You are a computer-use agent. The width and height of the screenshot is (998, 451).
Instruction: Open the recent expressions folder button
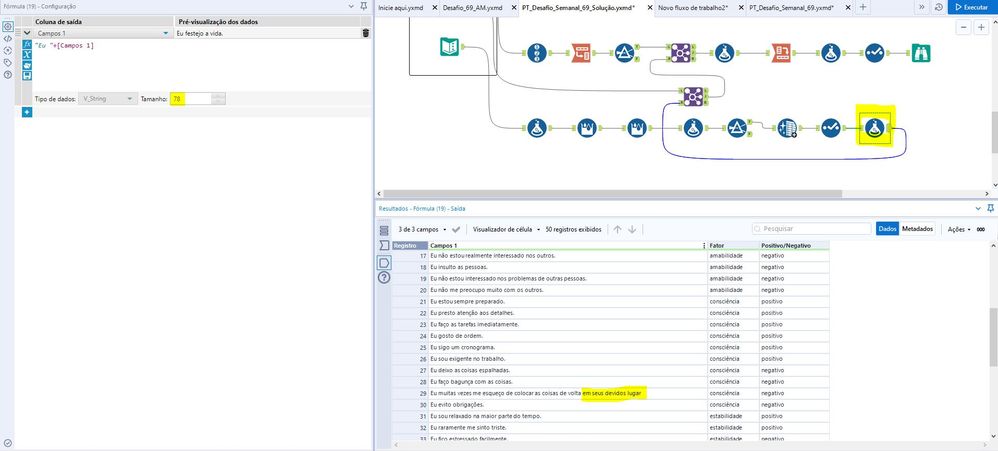(27, 66)
